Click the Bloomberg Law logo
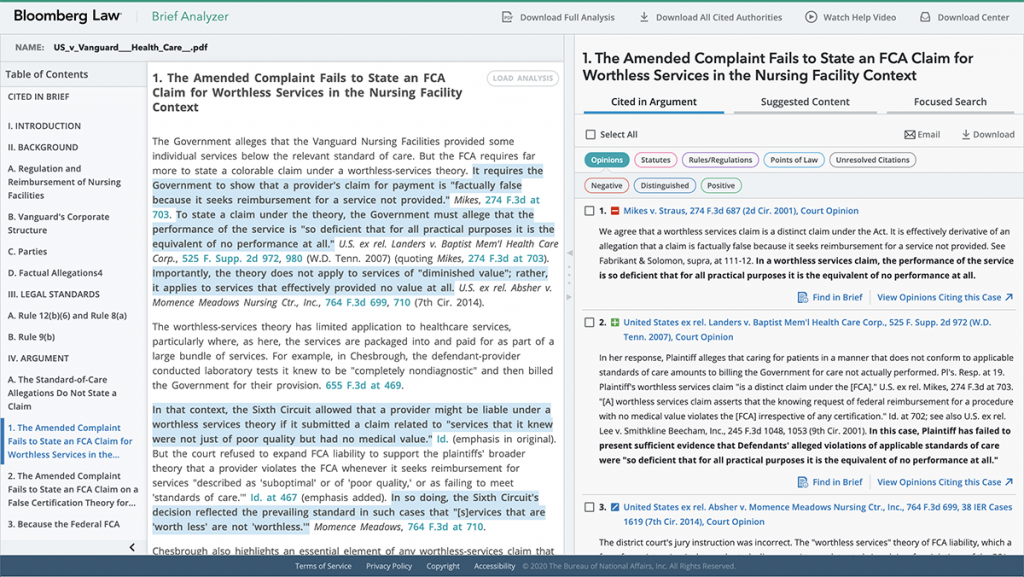The height and width of the screenshot is (577, 1024). point(67,16)
